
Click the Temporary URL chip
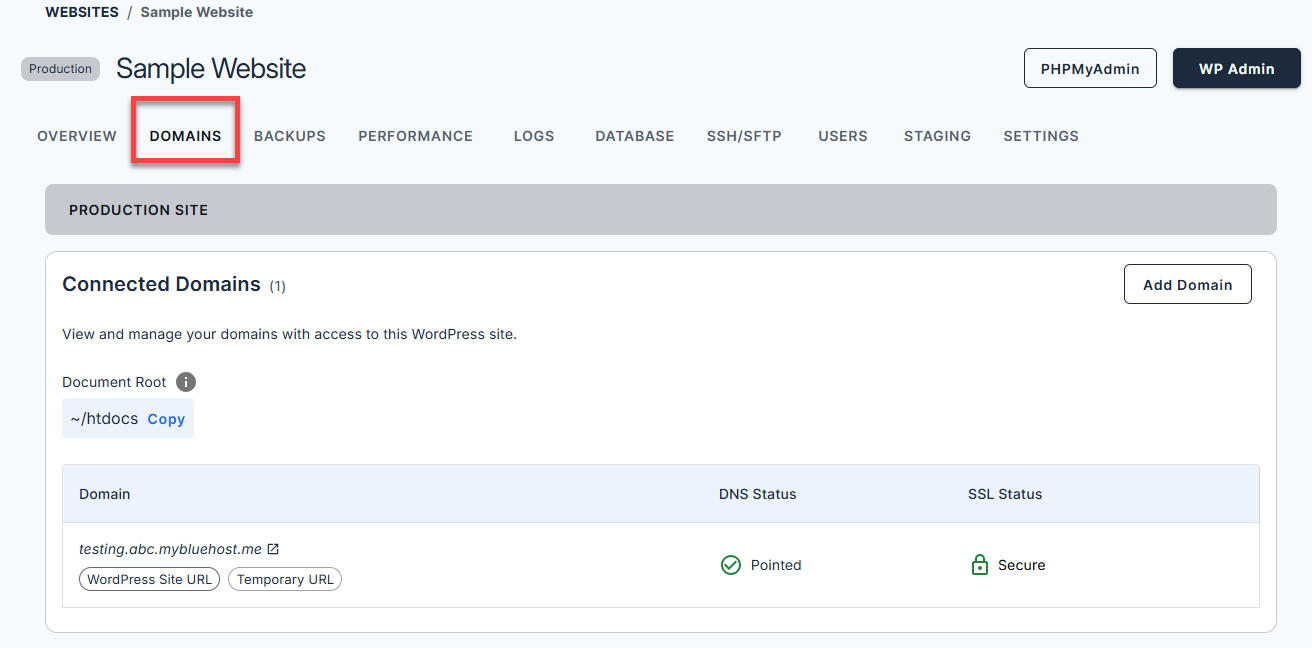tap(284, 579)
